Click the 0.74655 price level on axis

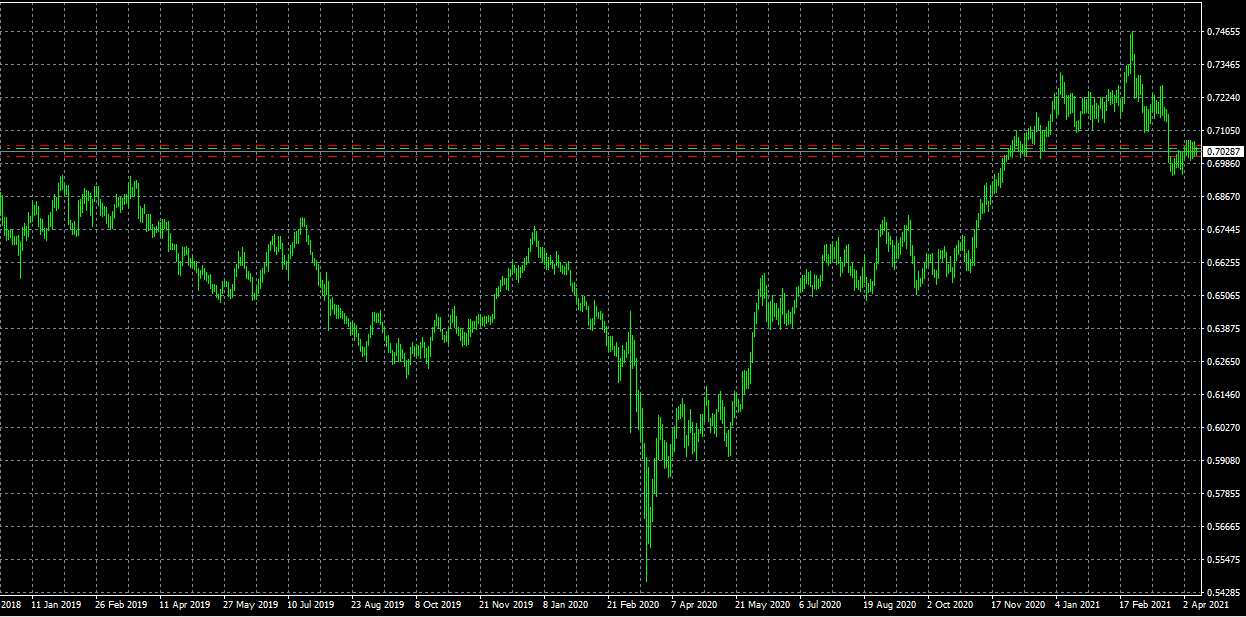(1223, 32)
